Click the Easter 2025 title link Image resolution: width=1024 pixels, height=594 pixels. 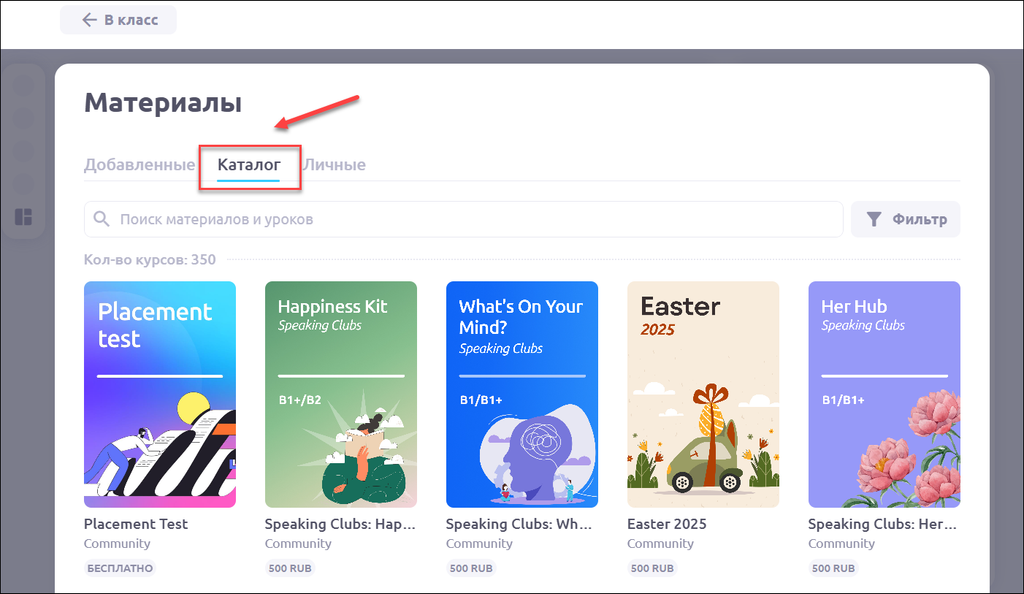pos(667,524)
